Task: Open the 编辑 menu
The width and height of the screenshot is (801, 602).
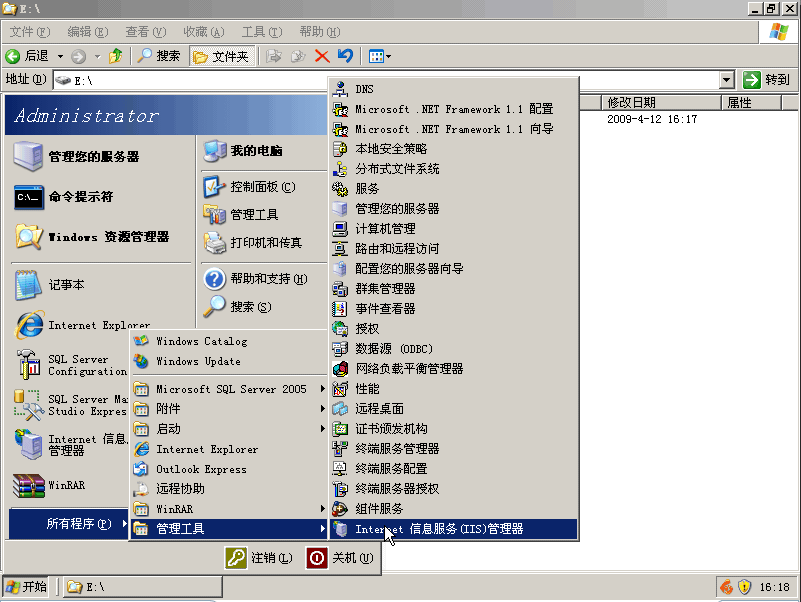Action: pos(88,32)
